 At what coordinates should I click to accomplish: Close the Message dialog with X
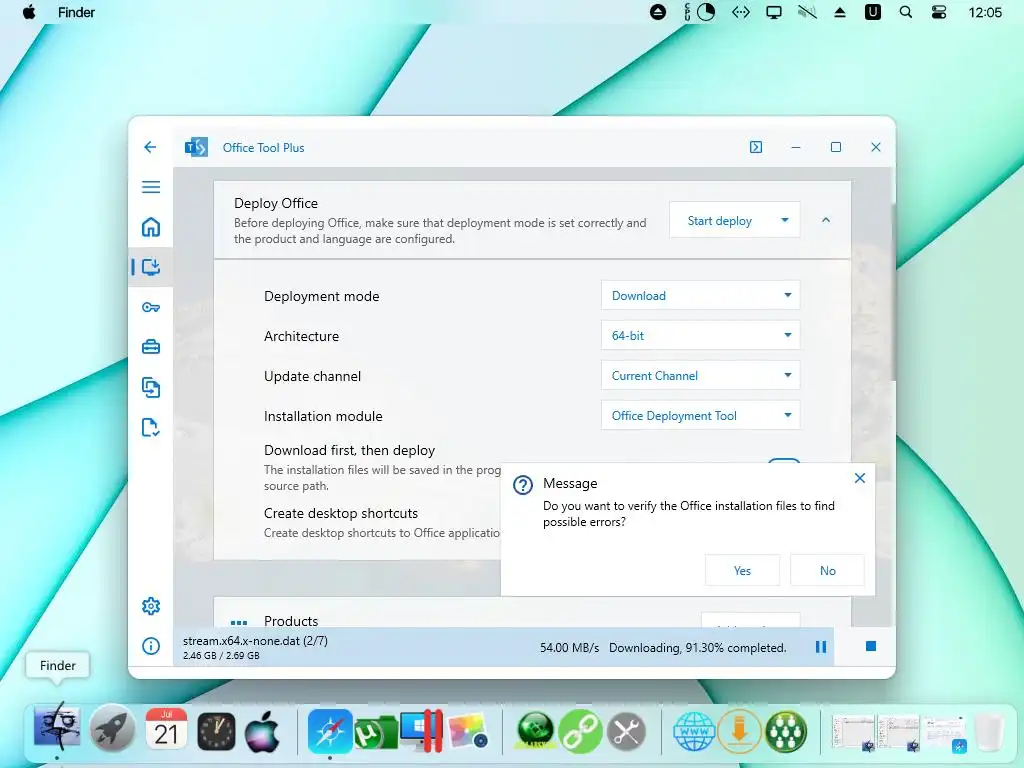pyautogui.click(x=859, y=478)
